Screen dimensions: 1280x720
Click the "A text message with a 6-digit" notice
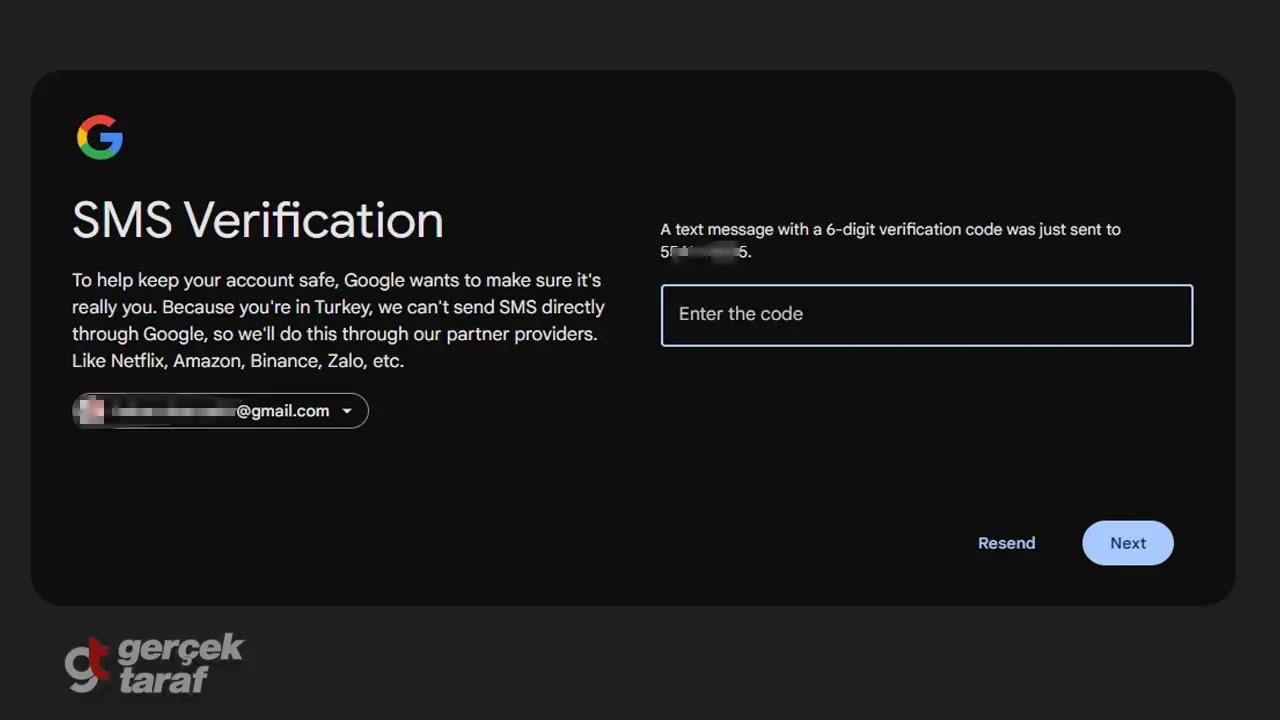coord(890,230)
